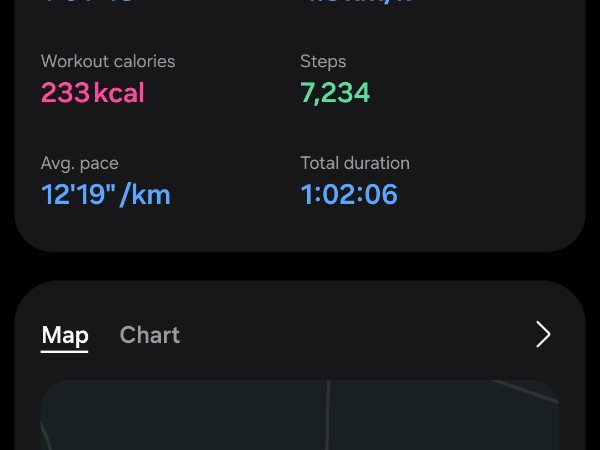Tap the 1:02:06 duration value
Screen dimensions: 600x450
349,194
